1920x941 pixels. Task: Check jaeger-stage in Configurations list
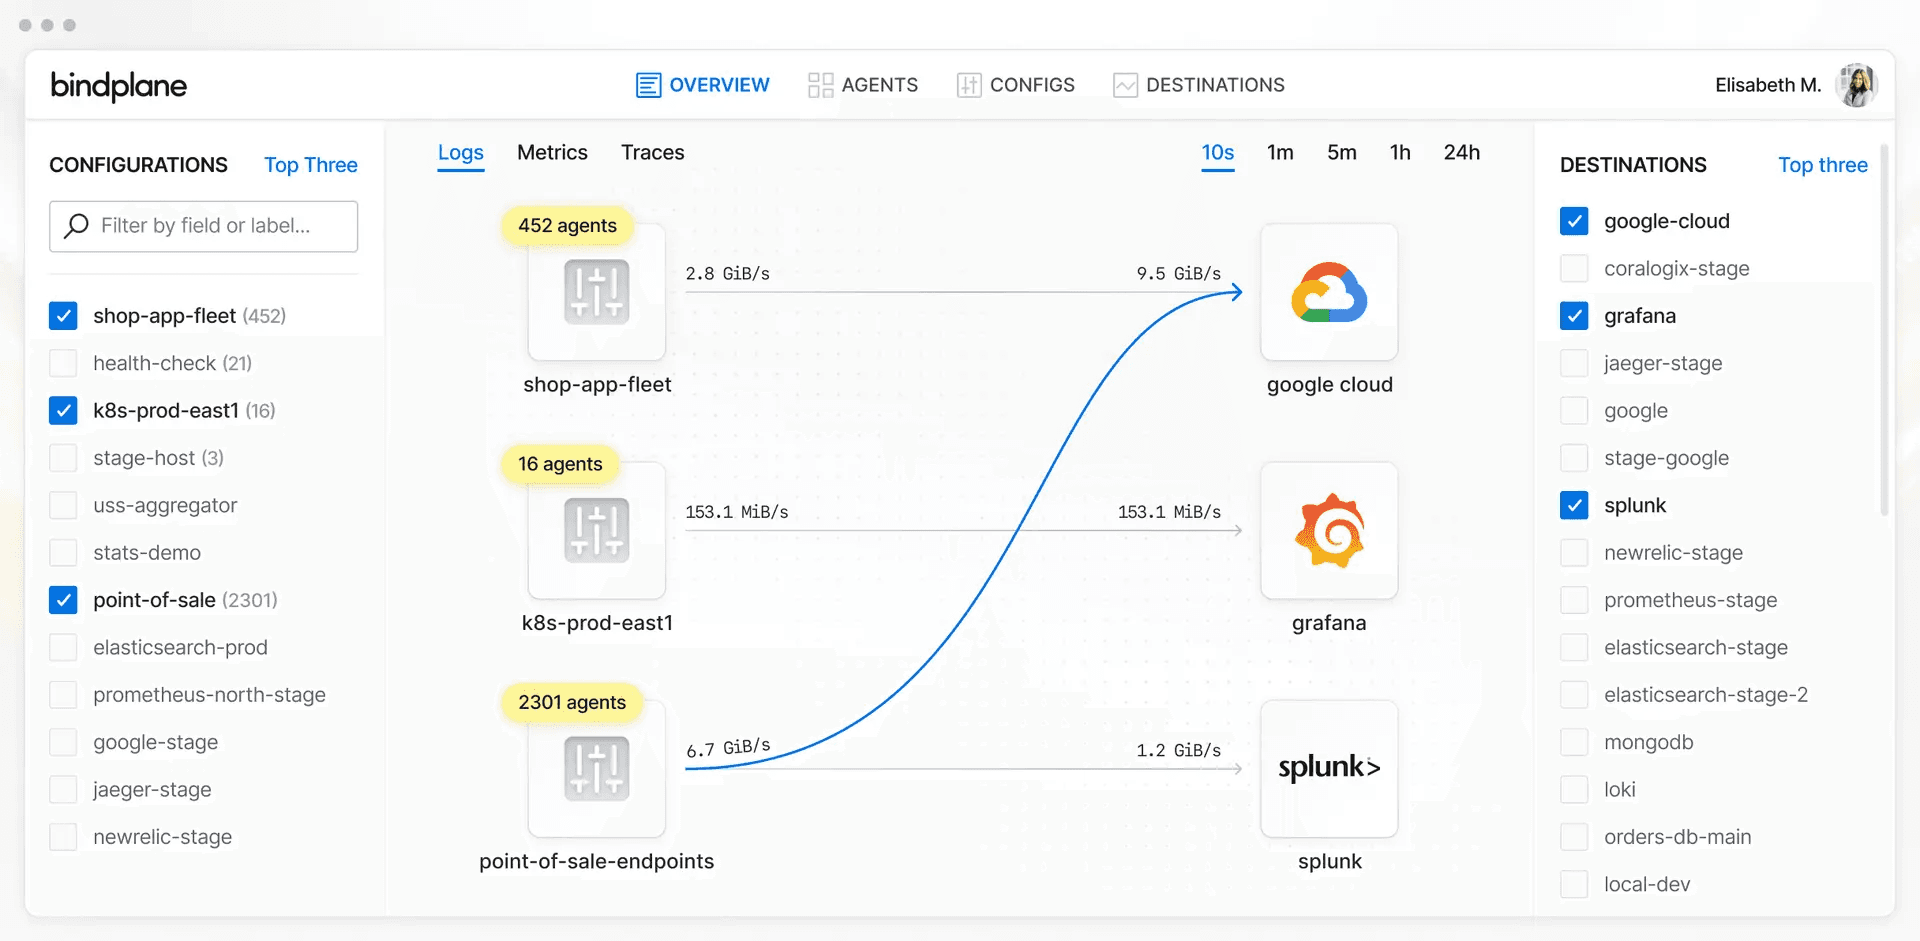pos(63,789)
